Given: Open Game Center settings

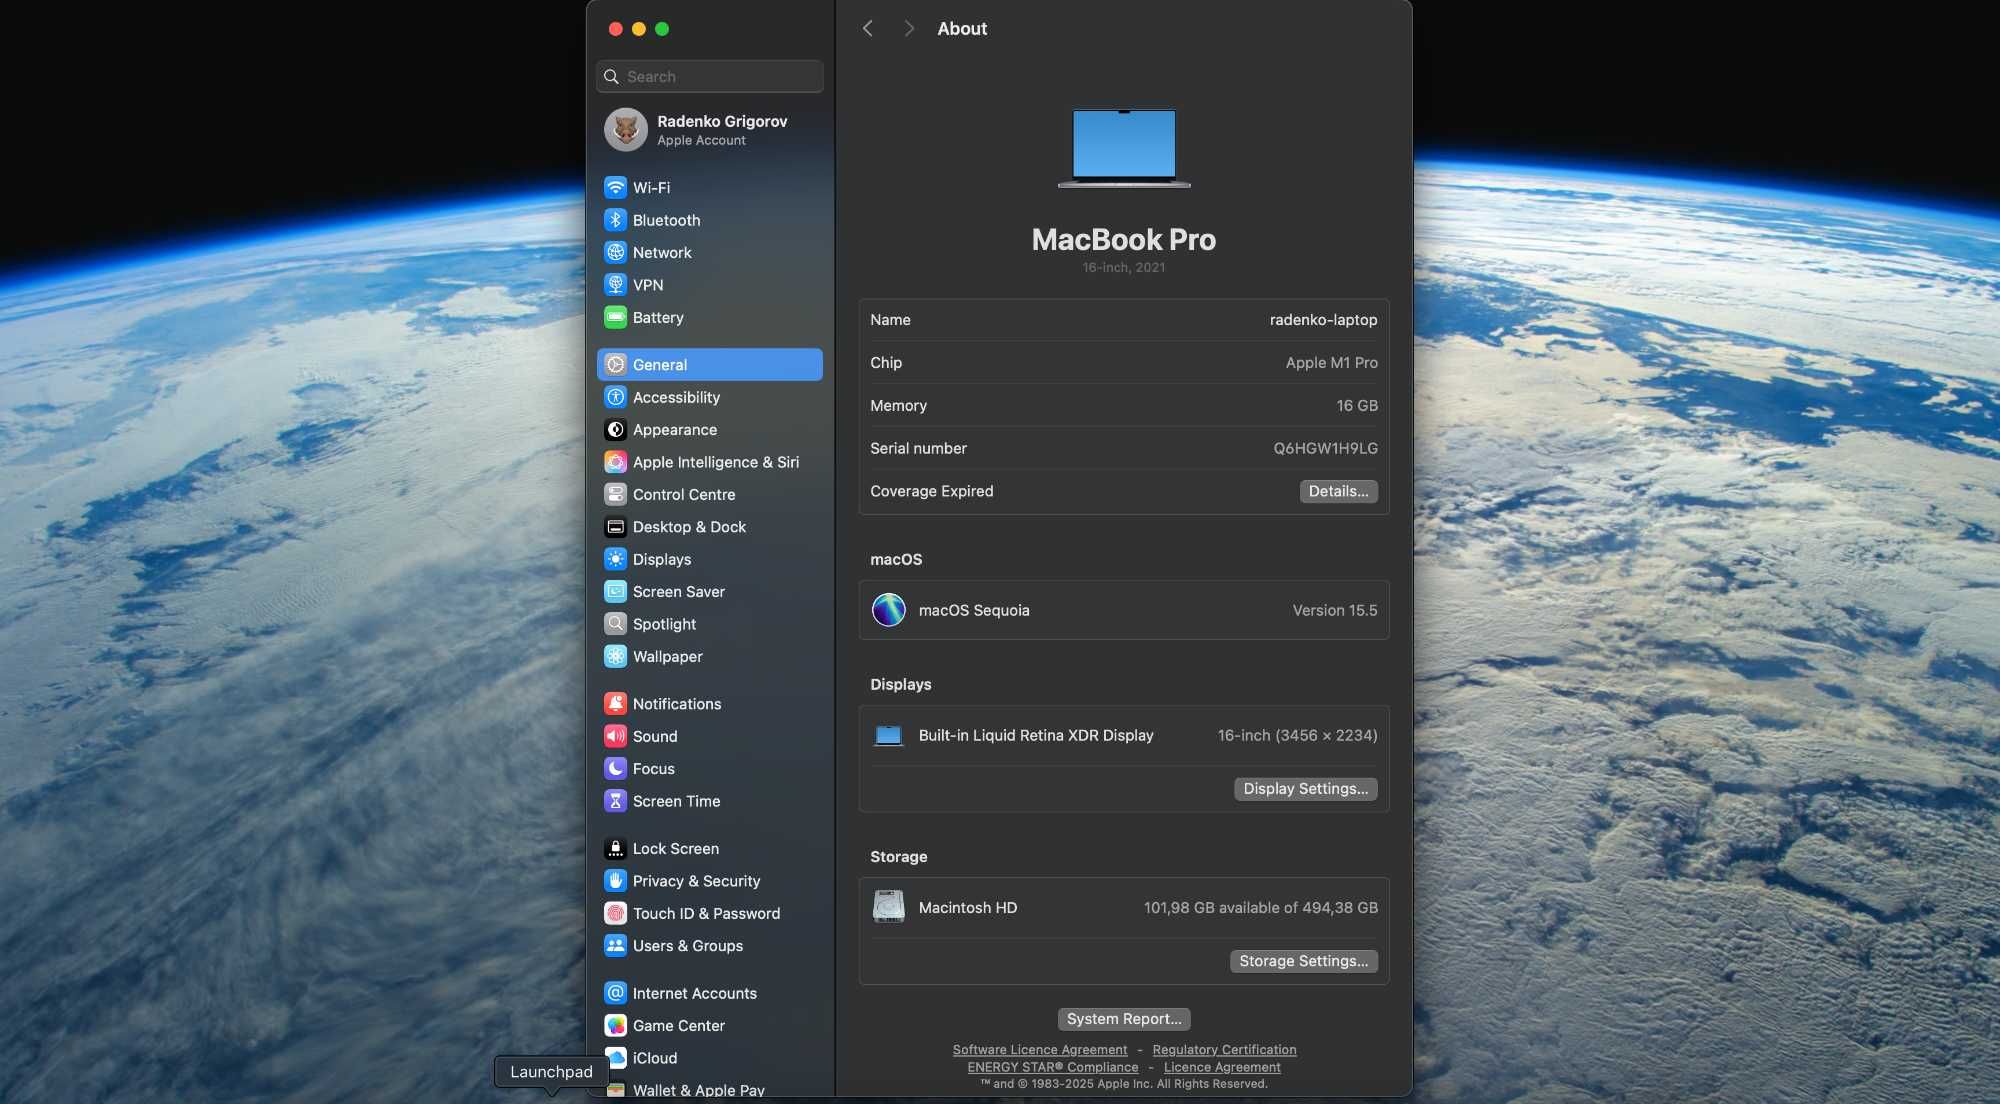Looking at the screenshot, I should [709, 1025].
